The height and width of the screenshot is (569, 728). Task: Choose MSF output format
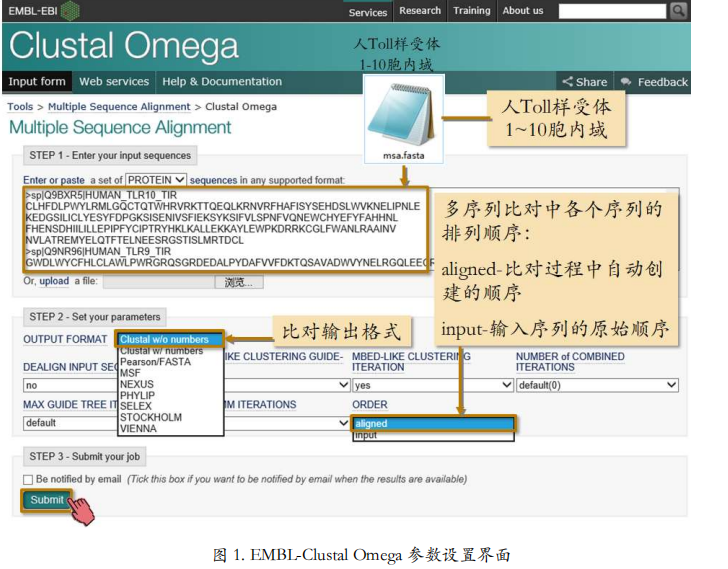click(130, 373)
